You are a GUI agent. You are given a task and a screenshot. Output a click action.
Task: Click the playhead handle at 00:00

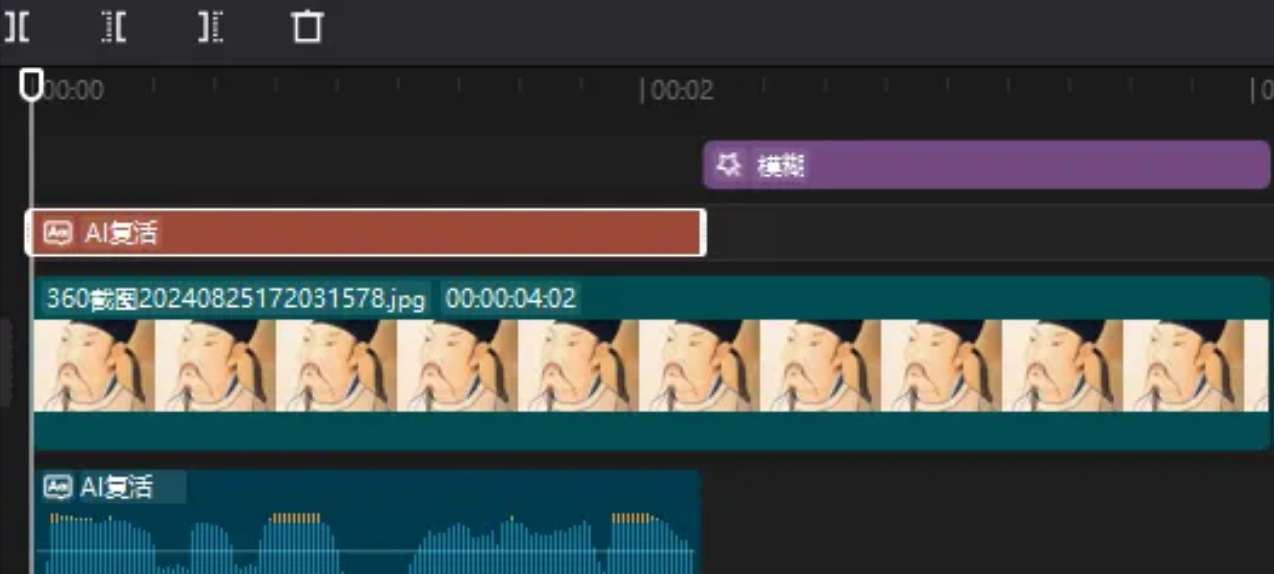(x=32, y=85)
